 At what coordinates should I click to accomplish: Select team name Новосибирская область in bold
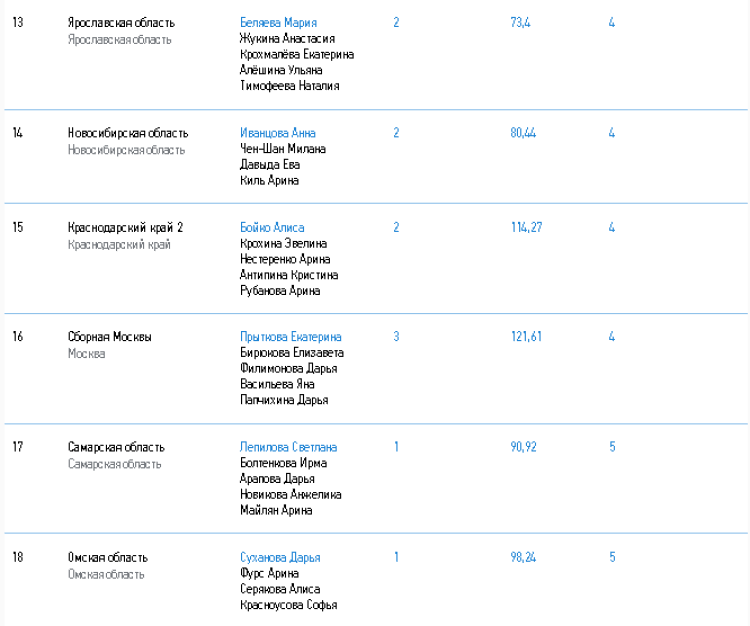pyautogui.click(x=128, y=133)
